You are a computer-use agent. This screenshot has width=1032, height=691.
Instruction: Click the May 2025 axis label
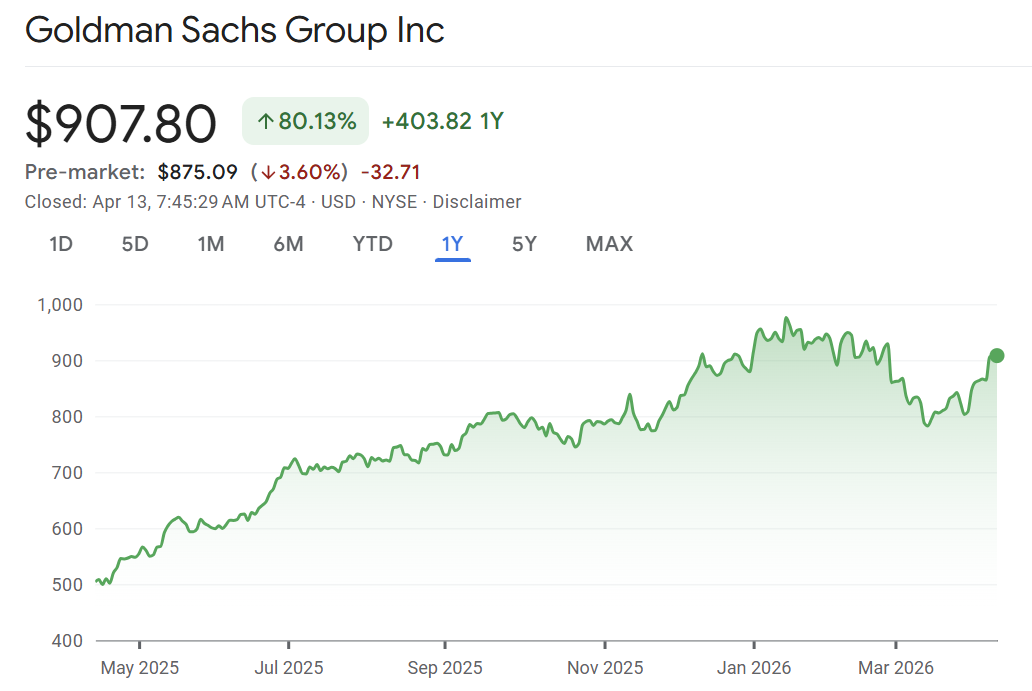[x=139, y=667]
